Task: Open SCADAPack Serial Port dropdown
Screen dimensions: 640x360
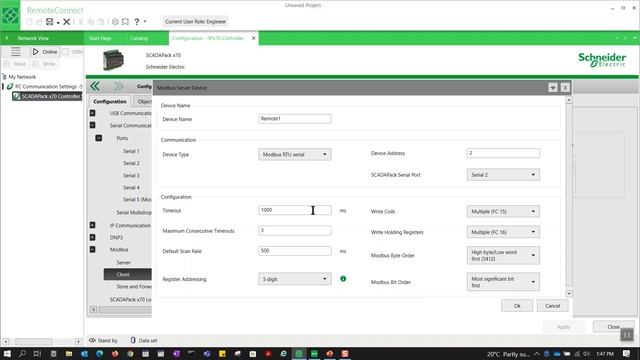Action: click(x=503, y=175)
